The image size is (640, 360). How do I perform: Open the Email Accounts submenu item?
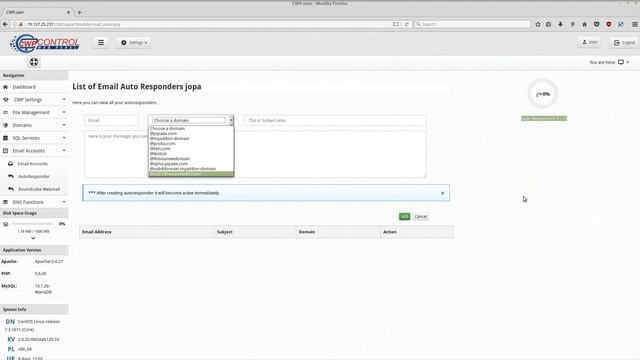click(x=33, y=164)
